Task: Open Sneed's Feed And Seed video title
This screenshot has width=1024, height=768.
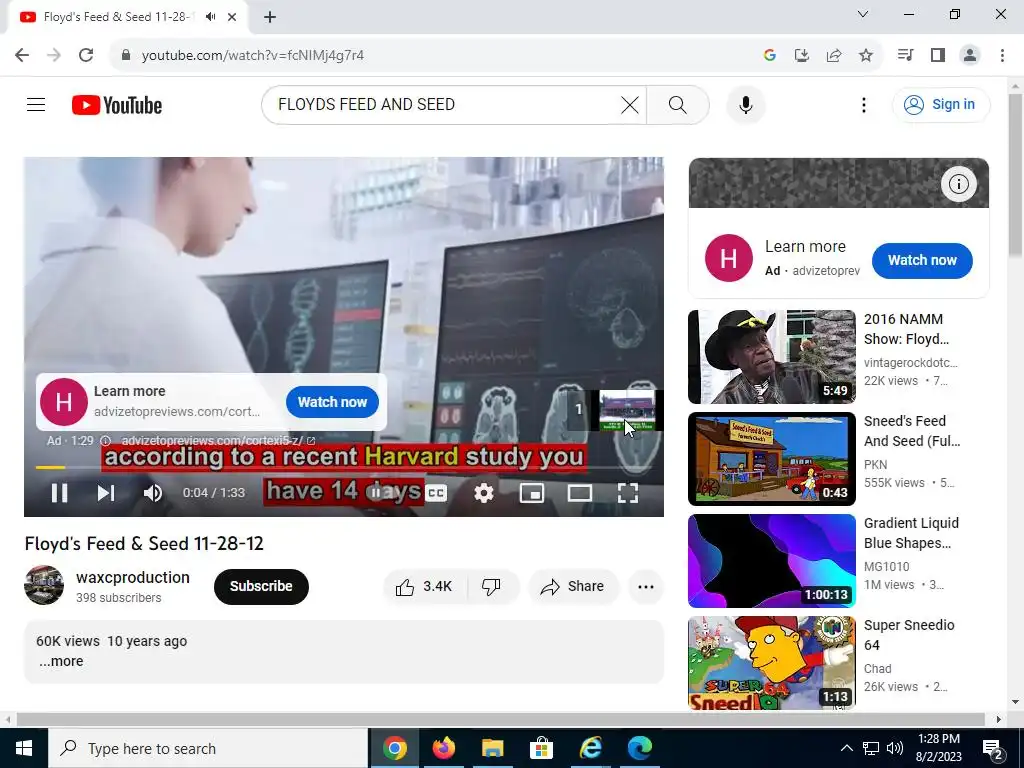Action: click(912, 431)
